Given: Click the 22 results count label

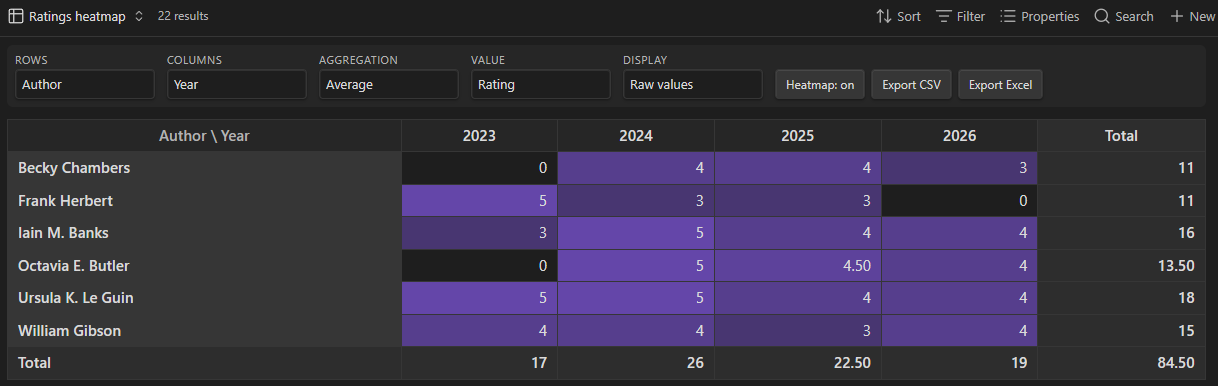Looking at the screenshot, I should tap(183, 16).
